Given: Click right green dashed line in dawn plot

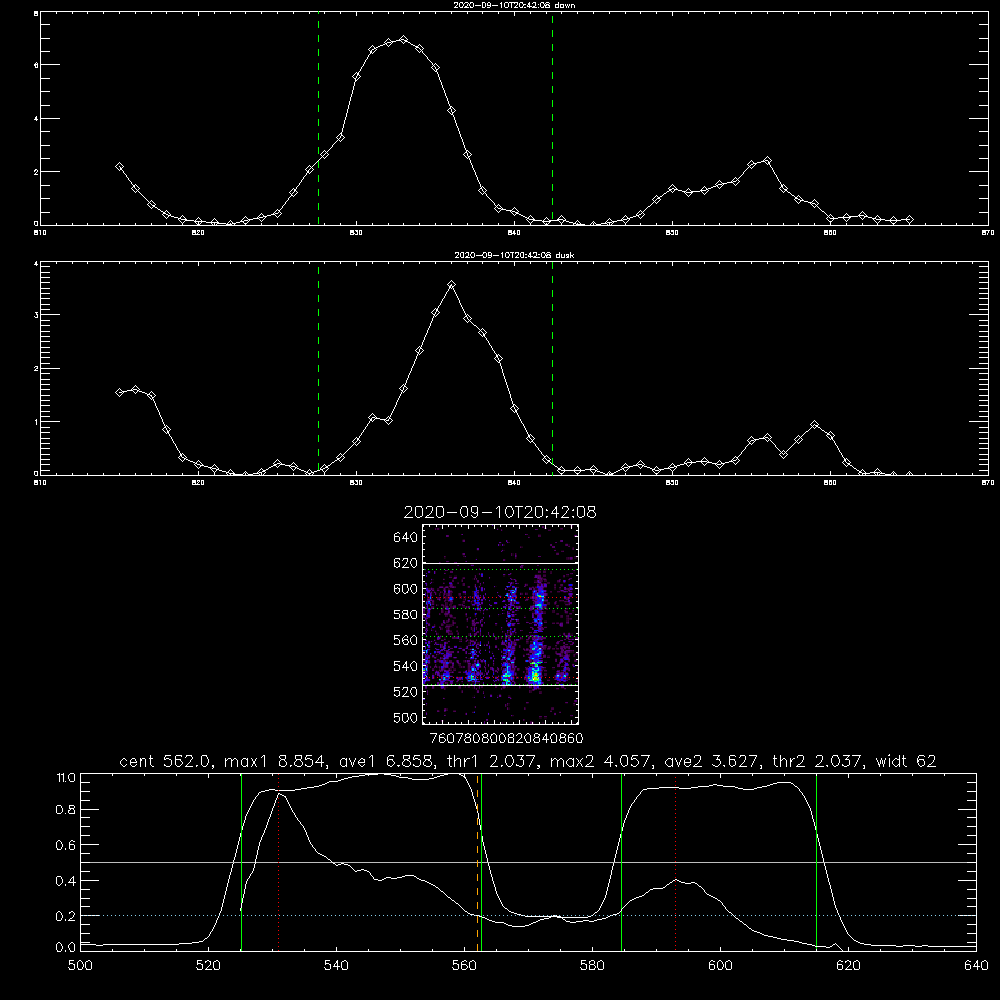Looking at the screenshot, I should coord(552,119).
